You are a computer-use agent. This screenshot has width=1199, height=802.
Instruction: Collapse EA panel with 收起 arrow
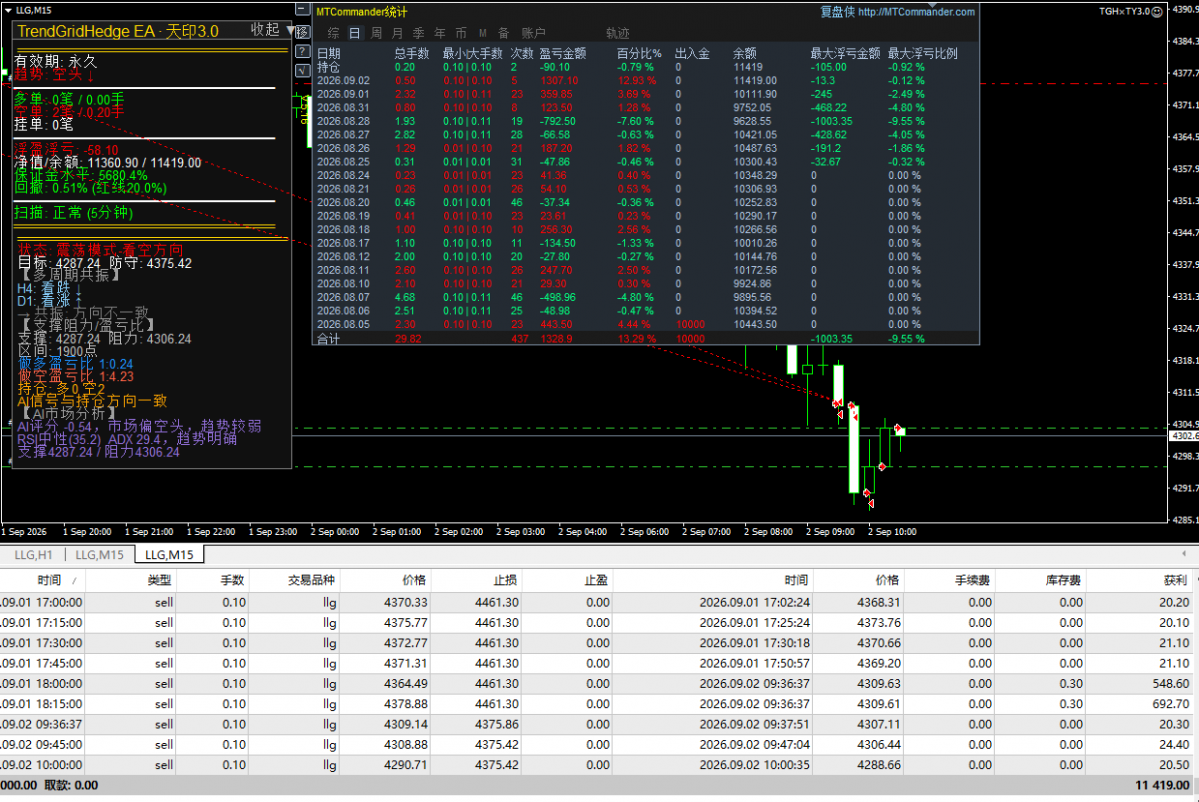pos(290,31)
